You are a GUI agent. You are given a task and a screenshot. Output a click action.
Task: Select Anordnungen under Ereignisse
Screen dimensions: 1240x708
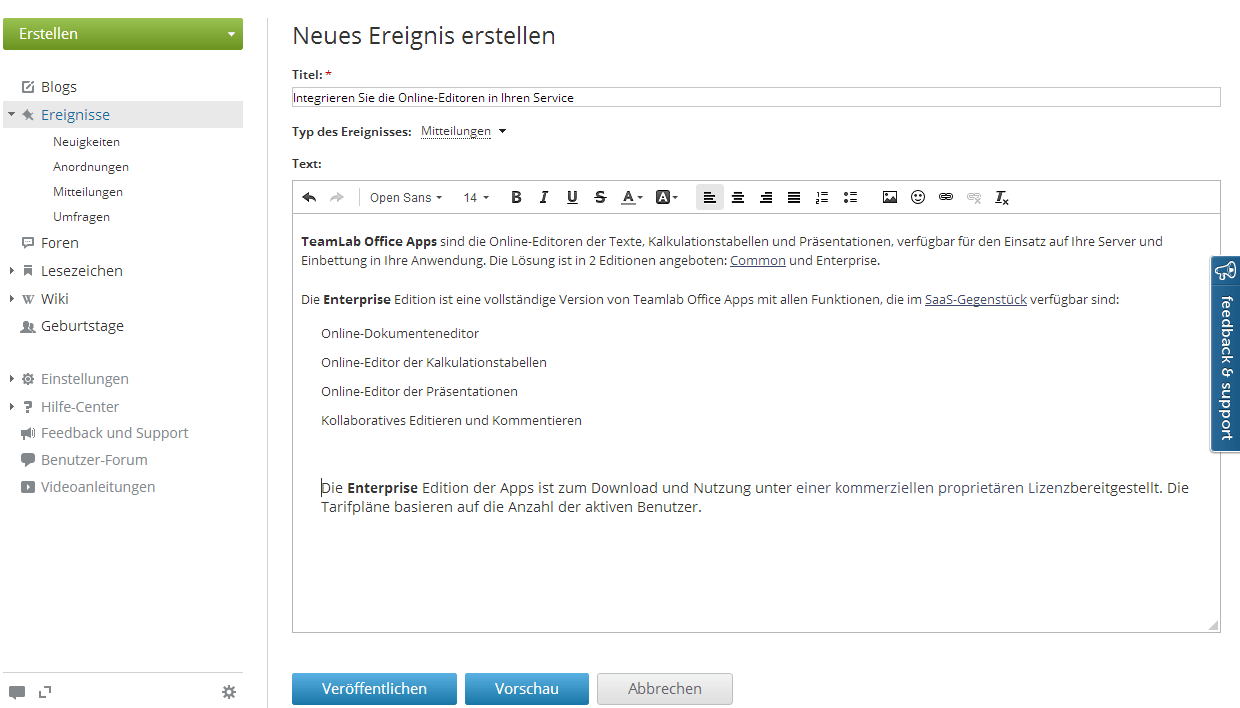coord(91,167)
